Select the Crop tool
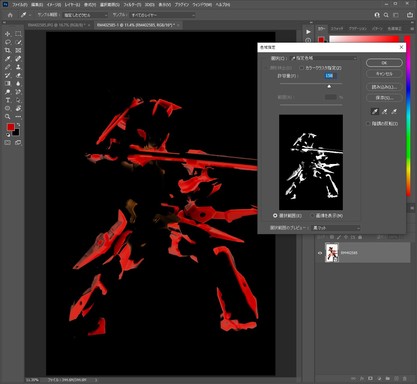 click(x=7, y=50)
